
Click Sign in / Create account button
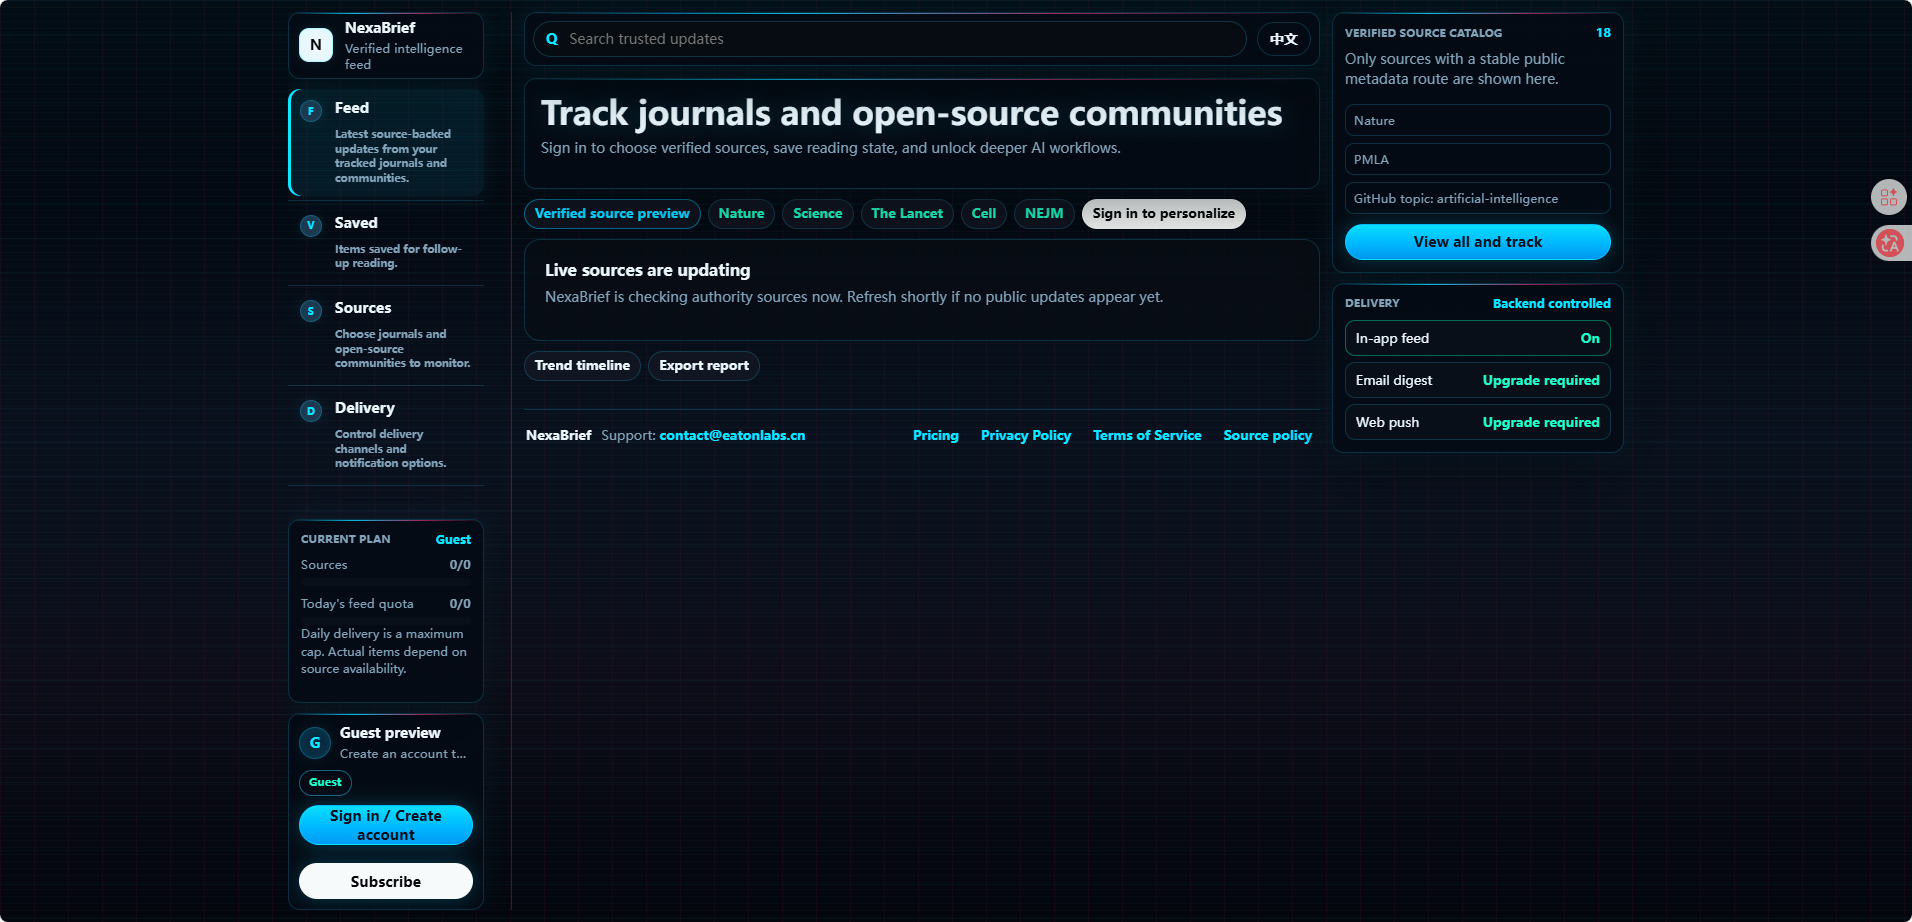[386, 825]
